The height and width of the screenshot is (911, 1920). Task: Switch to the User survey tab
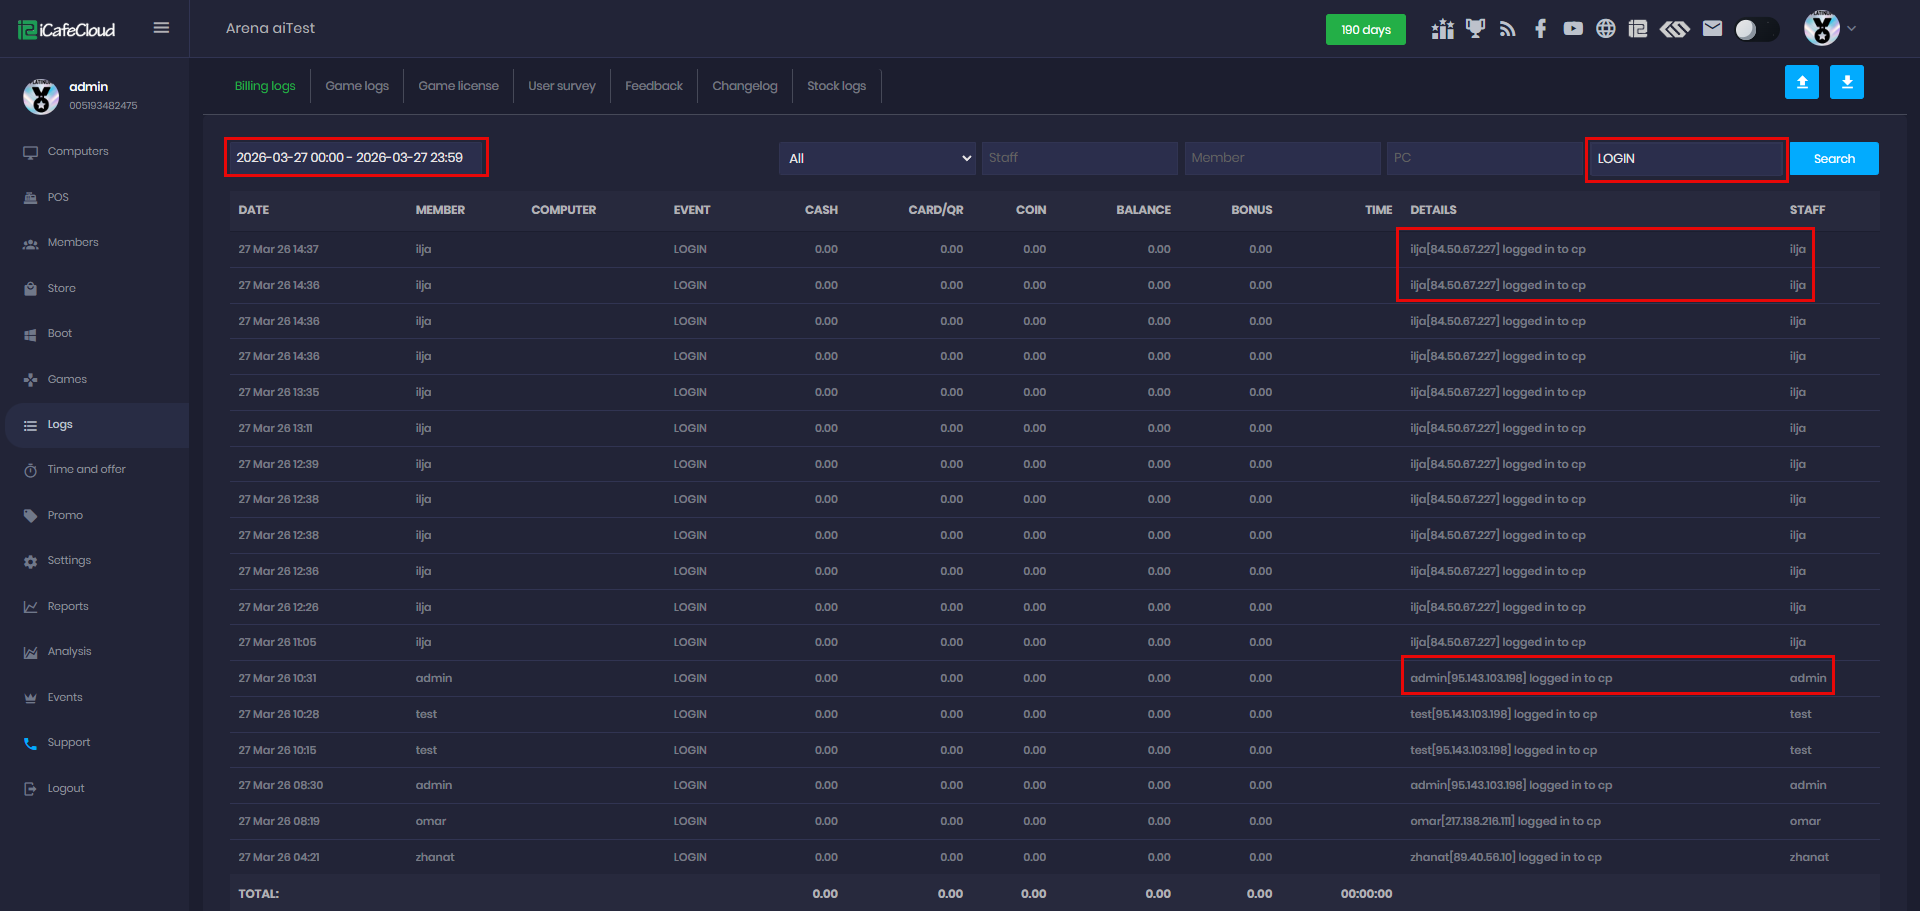click(x=561, y=86)
